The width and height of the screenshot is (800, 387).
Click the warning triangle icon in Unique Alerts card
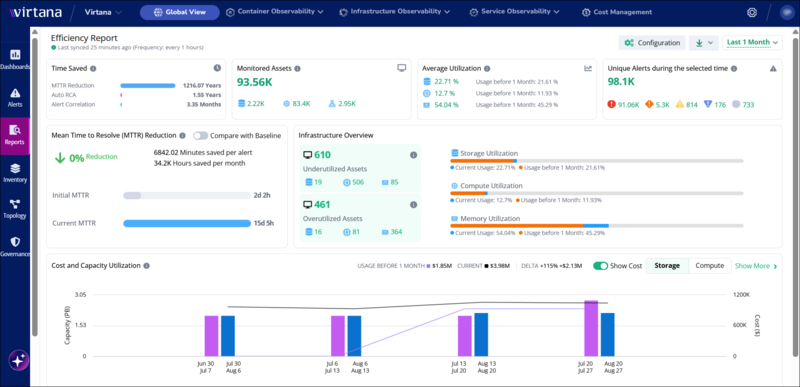[x=773, y=68]
